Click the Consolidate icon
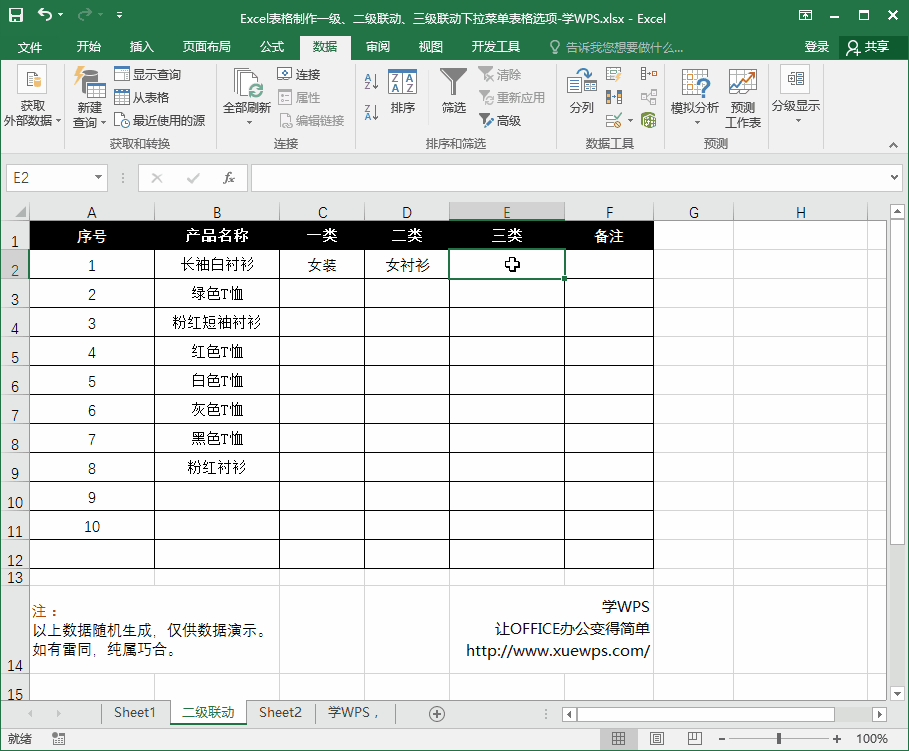Viewport: 909px width, 751px height. coord(649,74)
